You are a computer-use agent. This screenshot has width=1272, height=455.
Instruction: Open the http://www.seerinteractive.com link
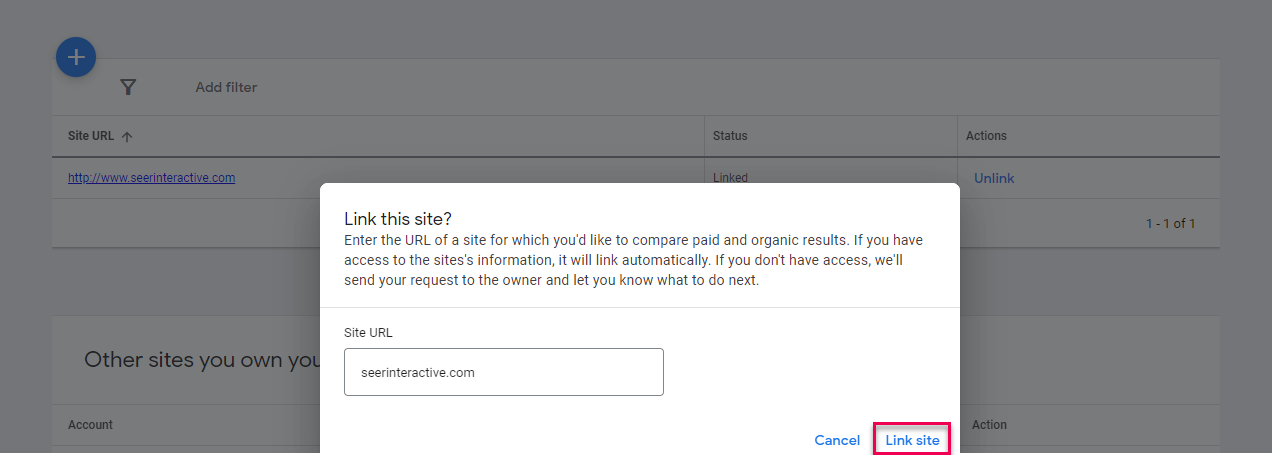pyautogui.click(x=151, y=178)
